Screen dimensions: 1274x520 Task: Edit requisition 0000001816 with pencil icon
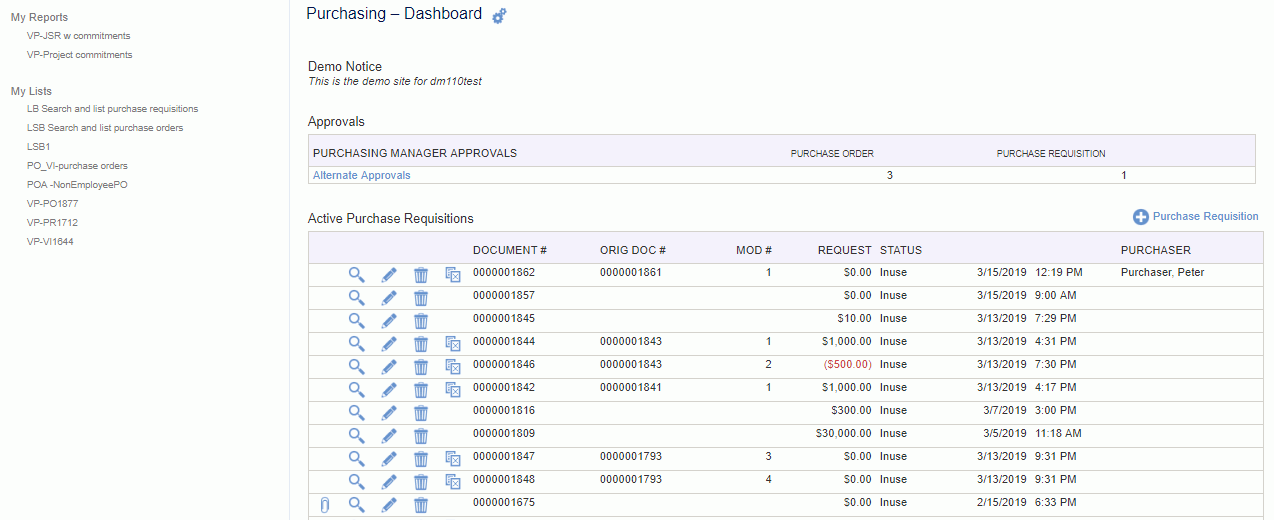pos(389,412)
